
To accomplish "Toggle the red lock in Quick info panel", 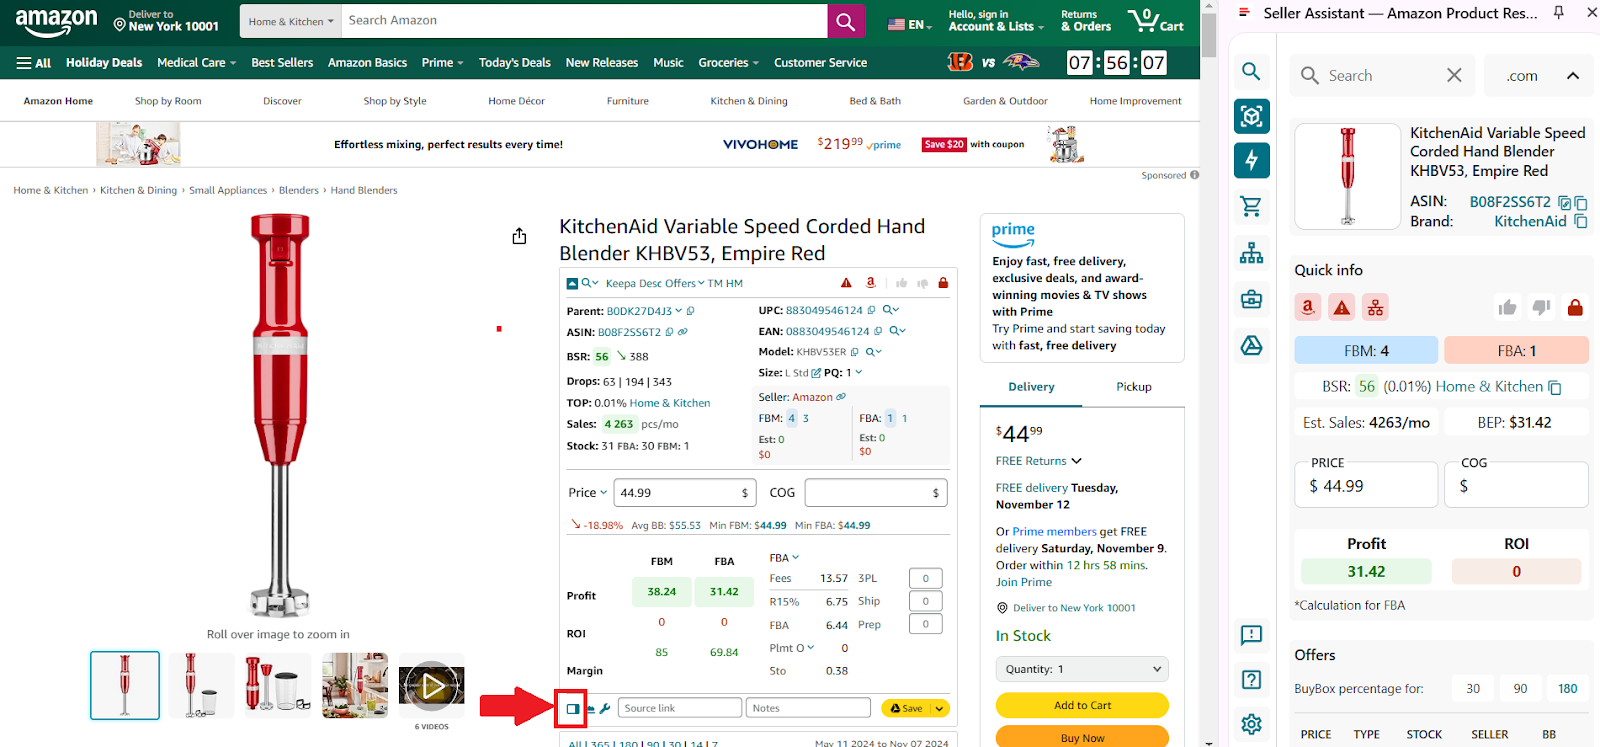I will pyautogui.click(x=1575, y=308).
